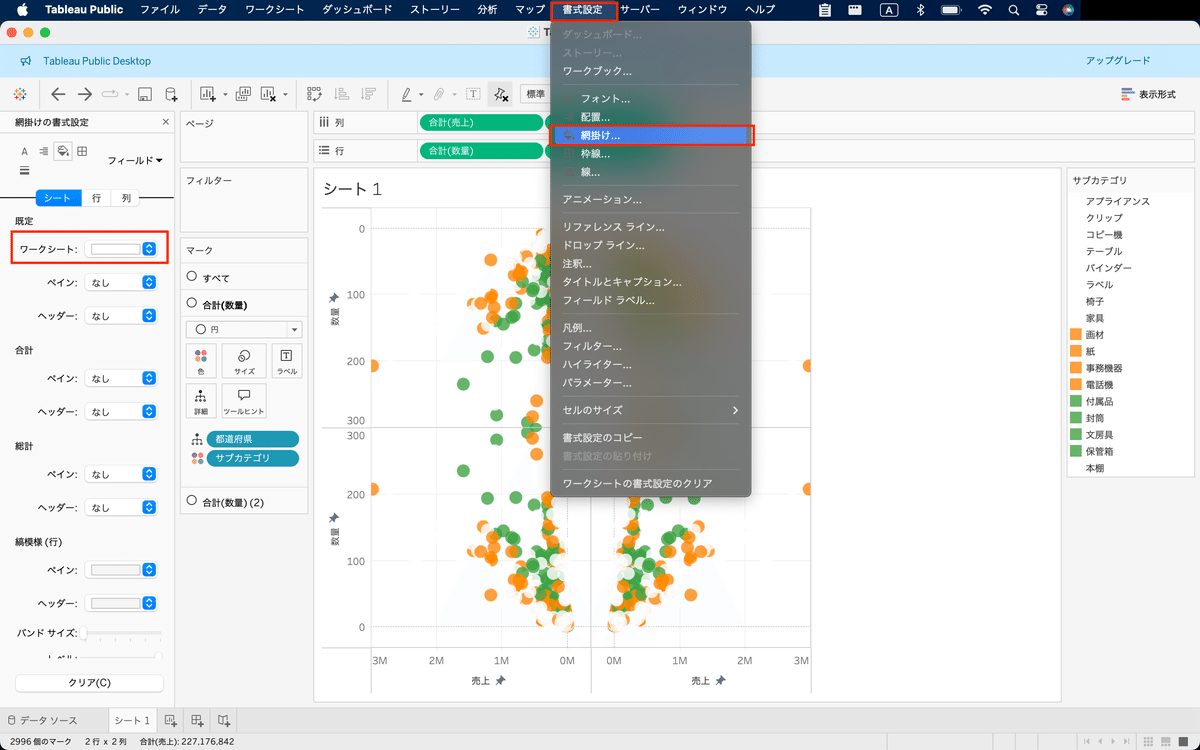This screenshot has width=1200, height=750.
Task: Click the アップグレード link
Action: (1118, 61)
